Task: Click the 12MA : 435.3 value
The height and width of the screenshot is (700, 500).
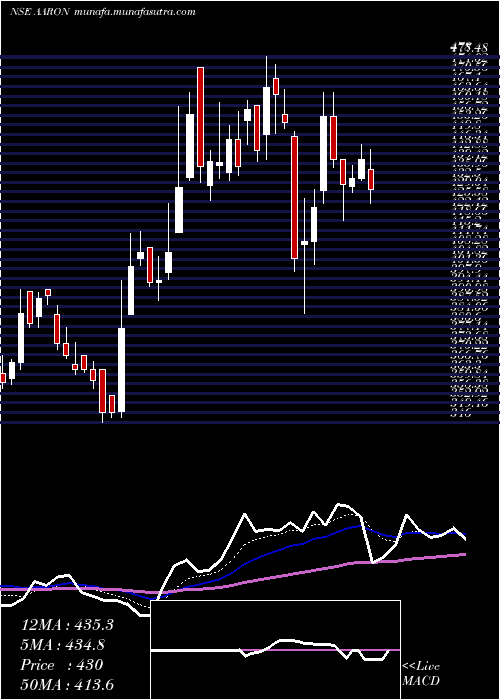Action: coord(67,625)
